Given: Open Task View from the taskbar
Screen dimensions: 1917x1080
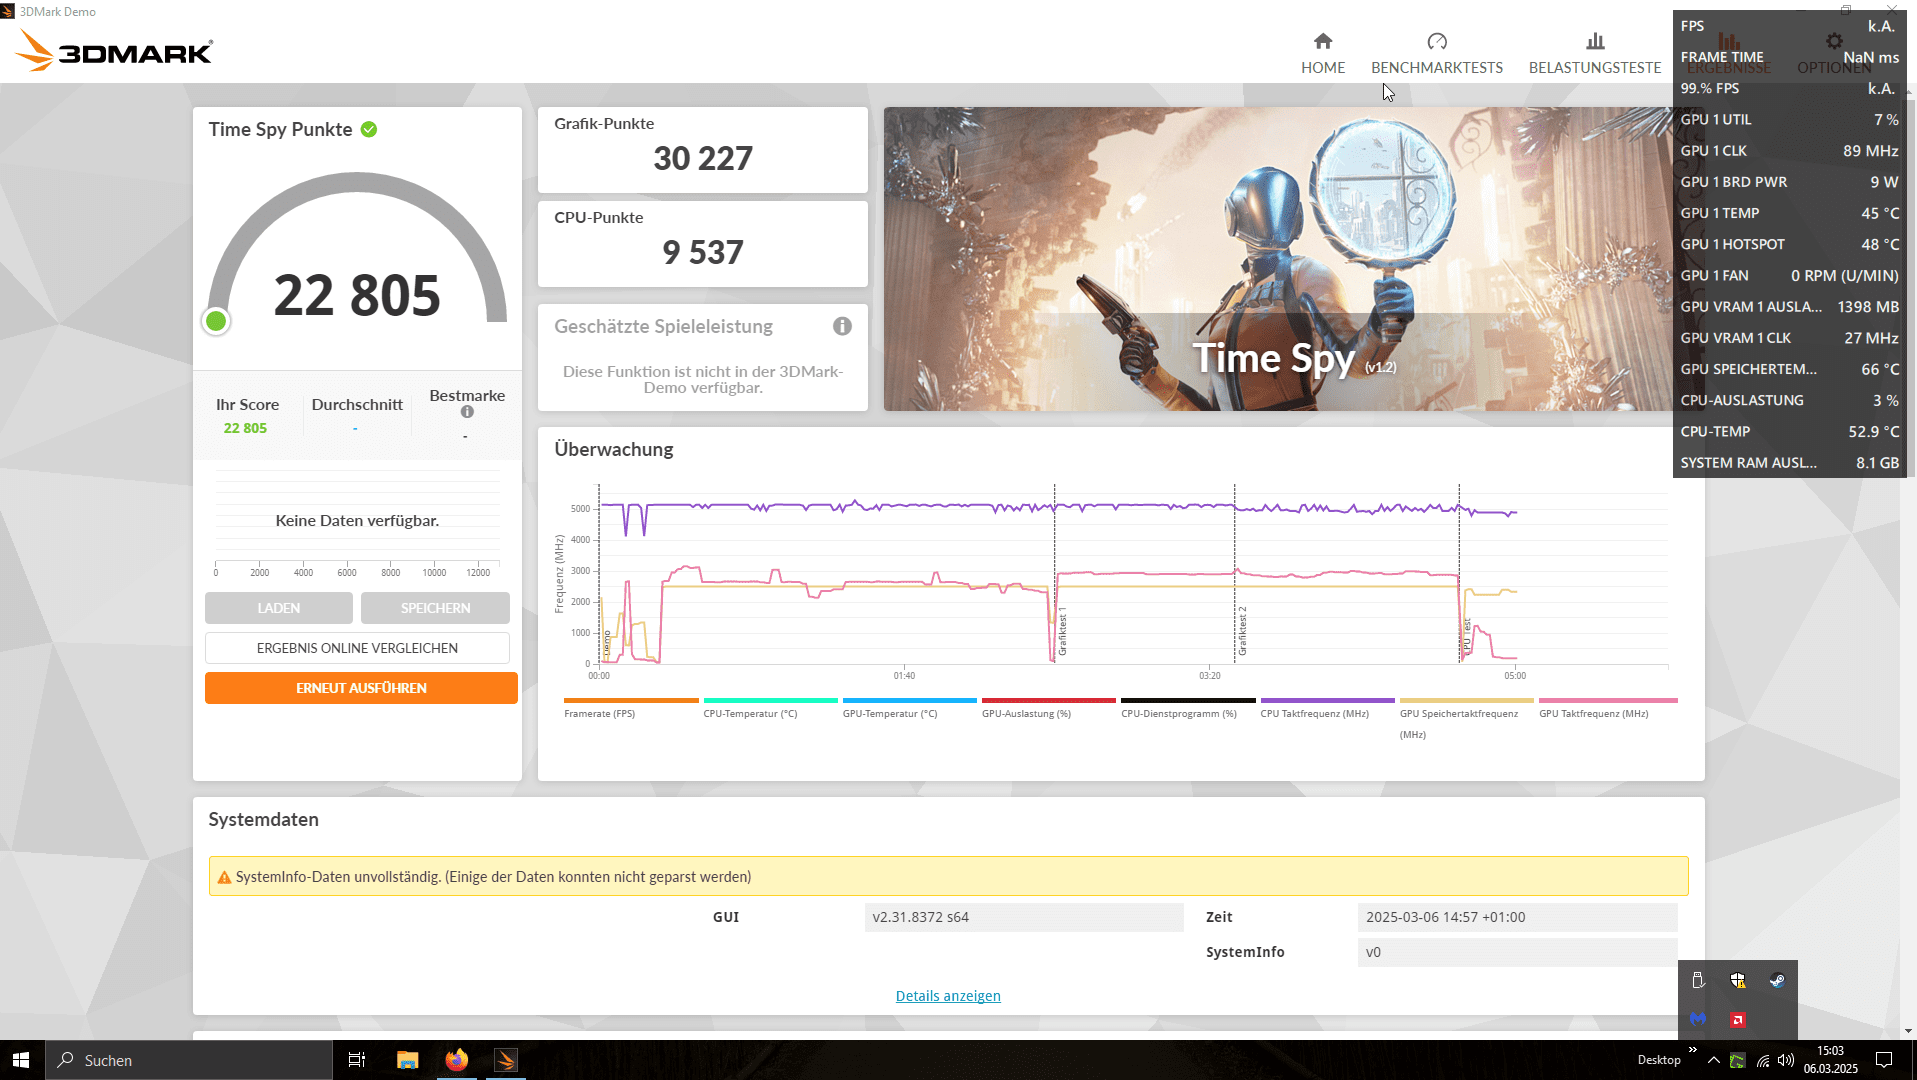Looking at the screenshot, I should [x=357, y=1060].
